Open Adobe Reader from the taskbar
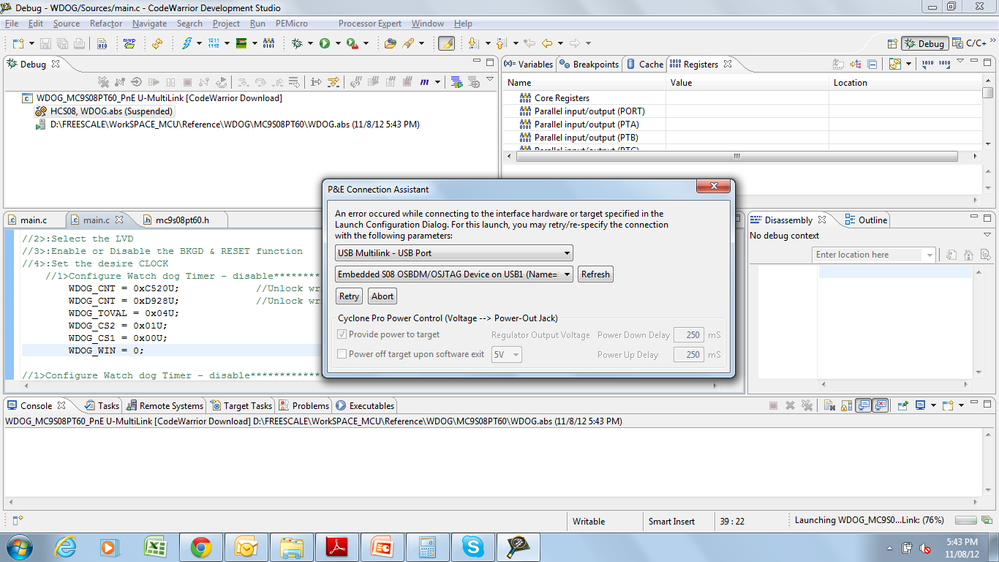This screenshot has height=562, width=999. click(x=337, y=547)
